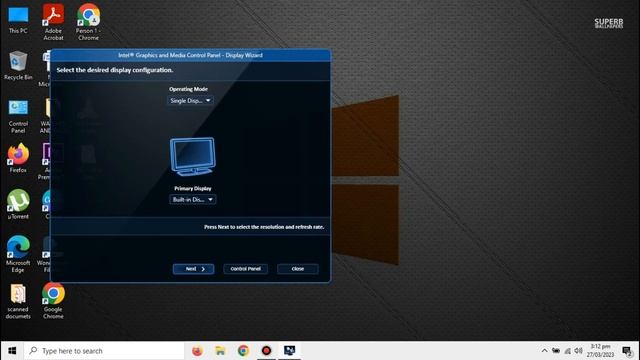The height and width of the screenshot is (360, 640).
Task: Open the volume tray icon
Action: pos(578,351)
